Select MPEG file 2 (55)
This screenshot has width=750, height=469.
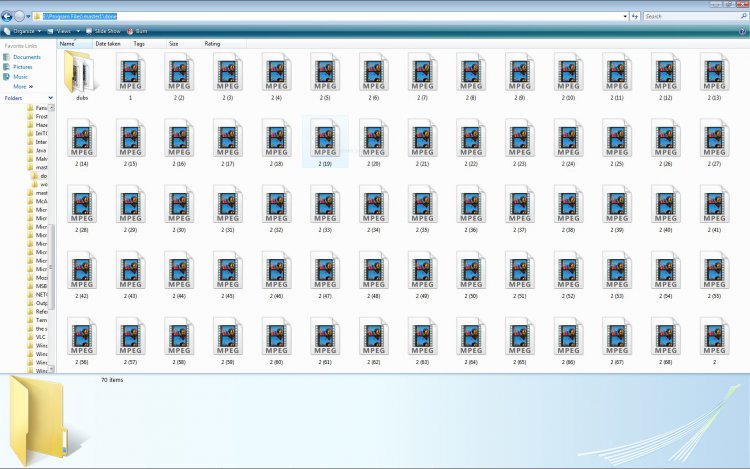(x=714, y=270)
